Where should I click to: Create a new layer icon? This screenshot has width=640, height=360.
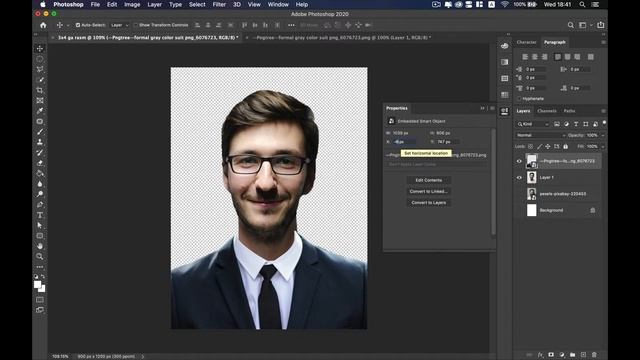(x=583, y=355)
